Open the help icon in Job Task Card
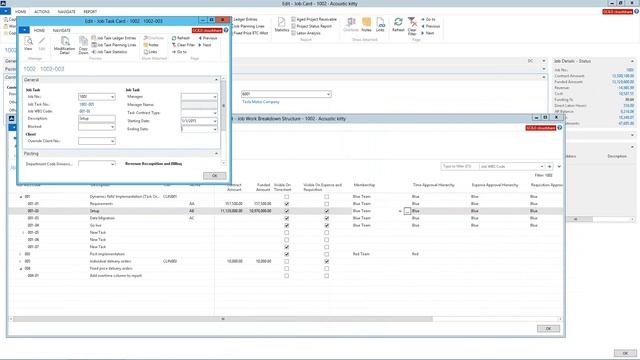This screenshot has height=360, width=640. [226, 30]
